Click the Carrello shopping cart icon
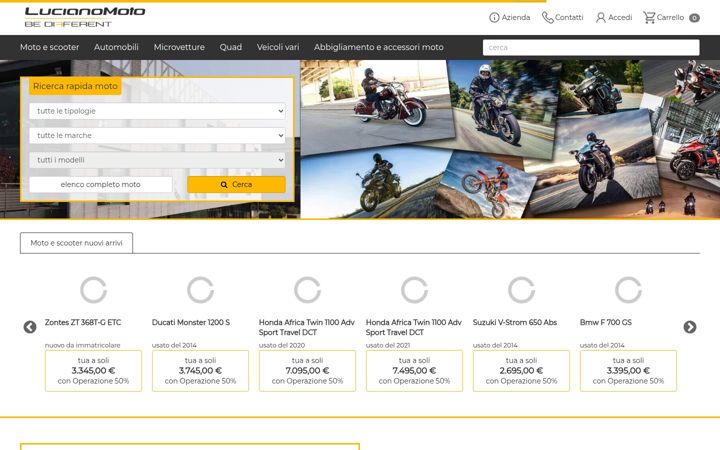720x450 pixels. pyautogui.click(x=649, y=17)
